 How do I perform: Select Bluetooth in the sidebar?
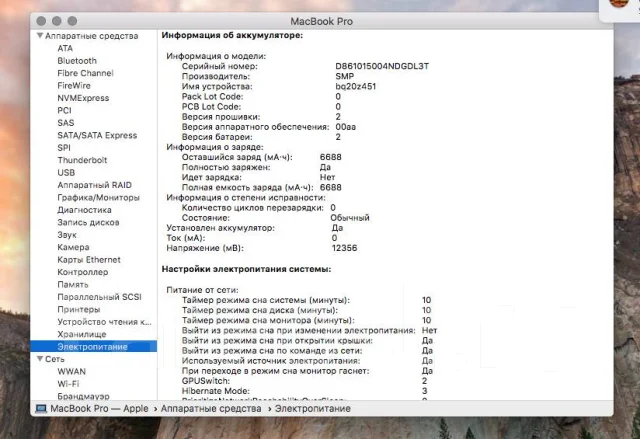[x=77, y=61]
